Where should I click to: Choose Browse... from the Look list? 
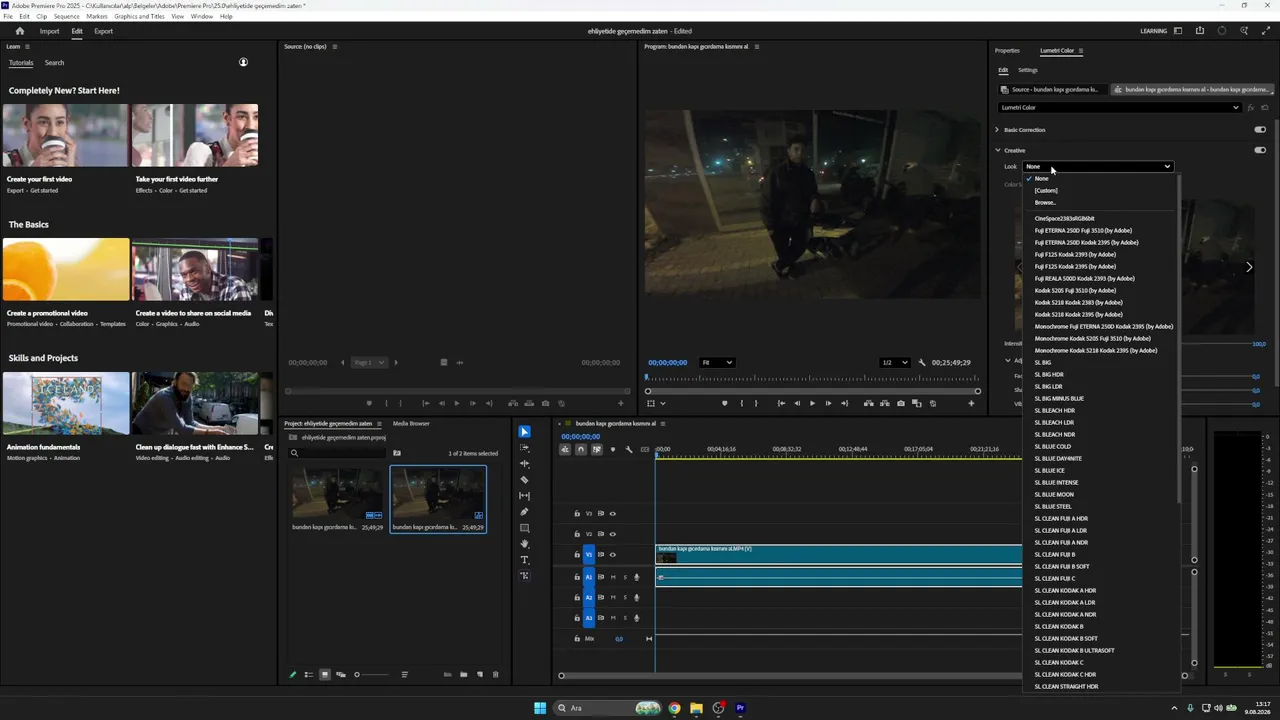click(1045, 203)
